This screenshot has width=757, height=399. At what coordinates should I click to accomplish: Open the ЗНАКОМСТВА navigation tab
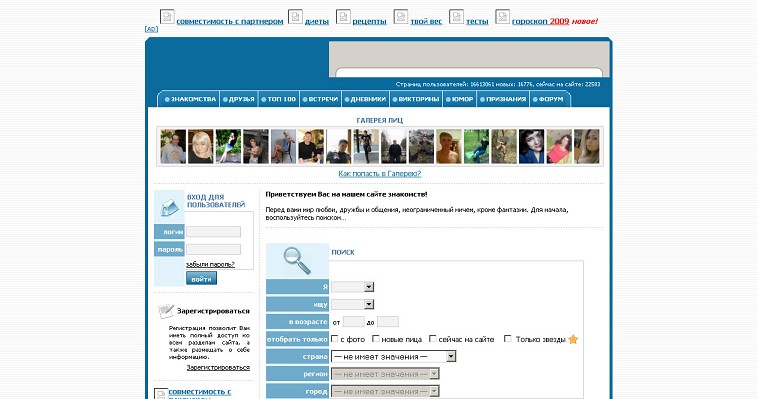pos(190,99)
